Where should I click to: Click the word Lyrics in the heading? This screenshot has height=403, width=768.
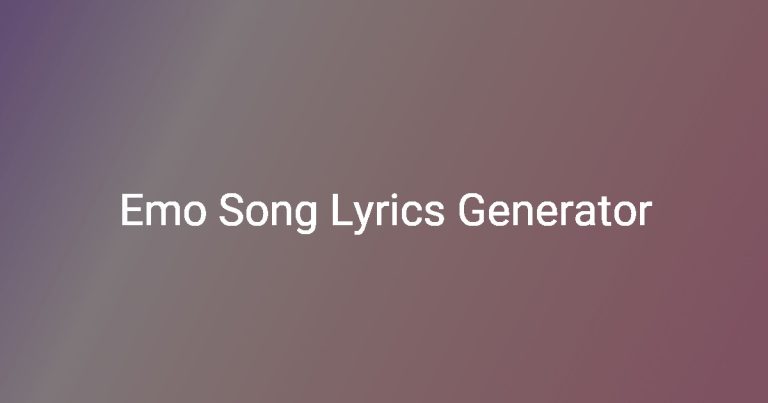tap(389, 213)
